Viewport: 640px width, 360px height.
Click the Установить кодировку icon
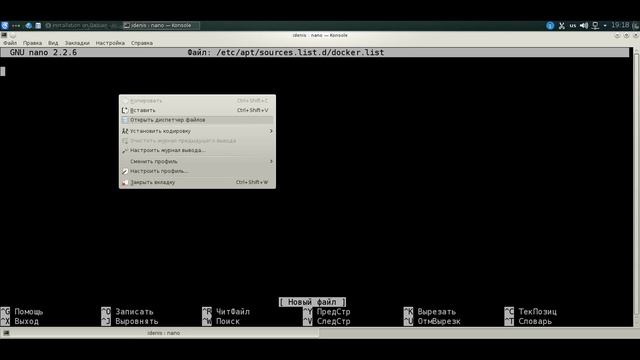125,131
